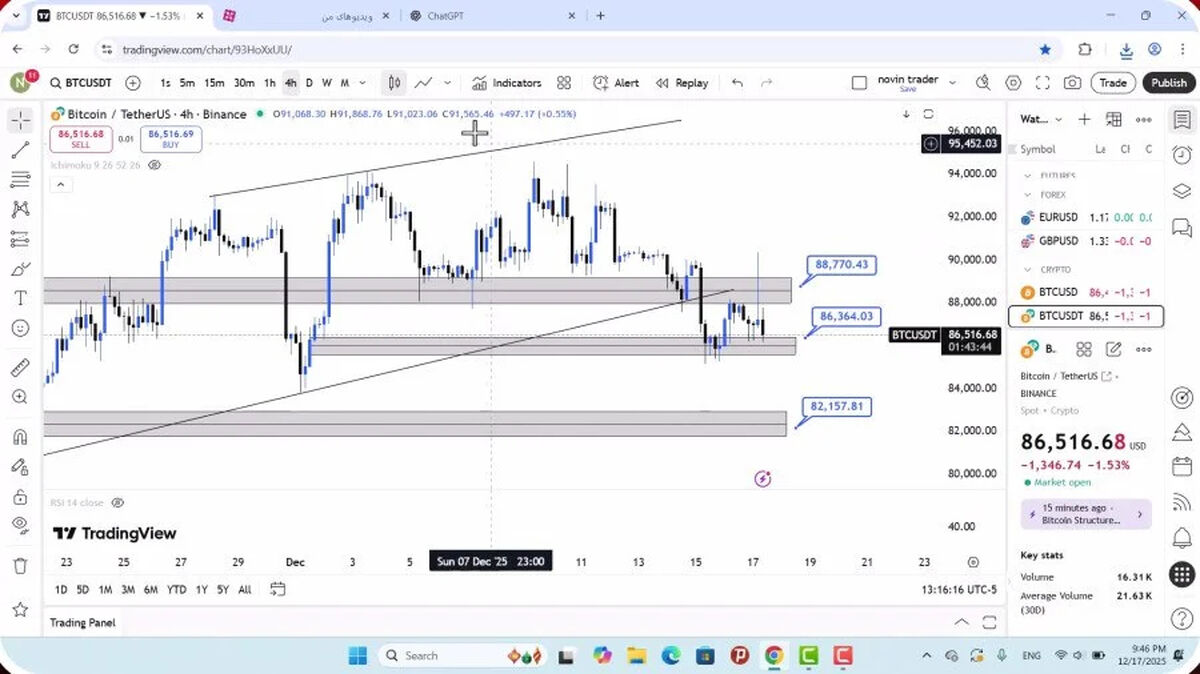Expand the Watchlist name dropdown
The width and height of the screenshot is (1200, 674).
coord(1059,119)
